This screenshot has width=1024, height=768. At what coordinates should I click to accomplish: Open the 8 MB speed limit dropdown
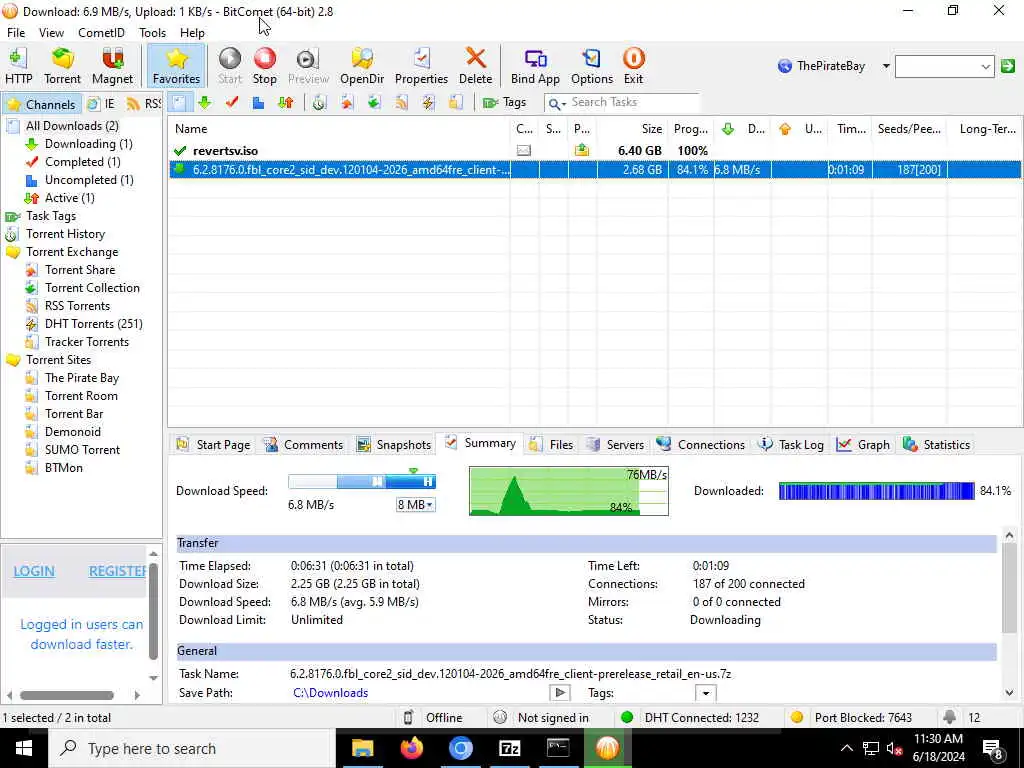[x=416, y=505]
